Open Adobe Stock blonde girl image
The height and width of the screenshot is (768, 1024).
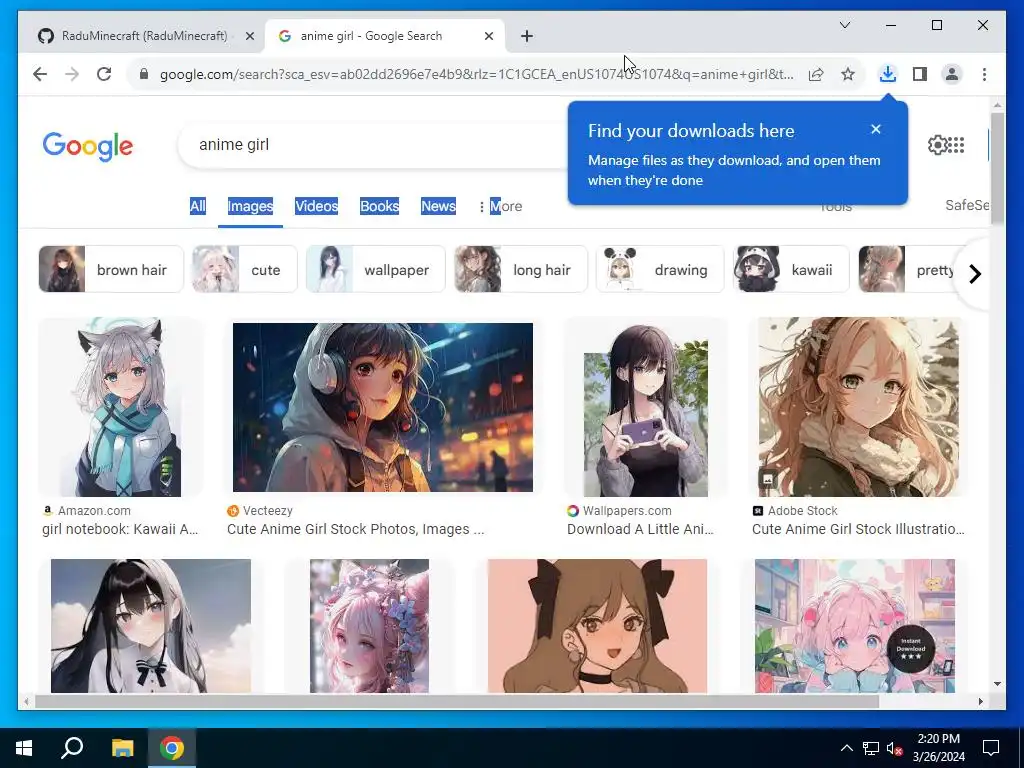coord(859,407)
